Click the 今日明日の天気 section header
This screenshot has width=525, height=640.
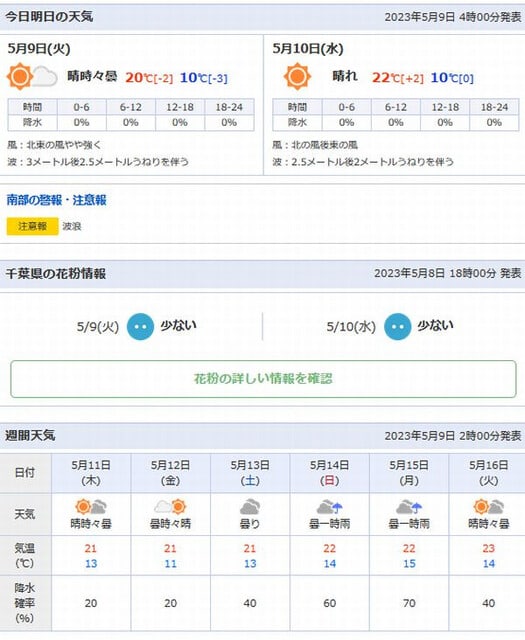point(49,17)
